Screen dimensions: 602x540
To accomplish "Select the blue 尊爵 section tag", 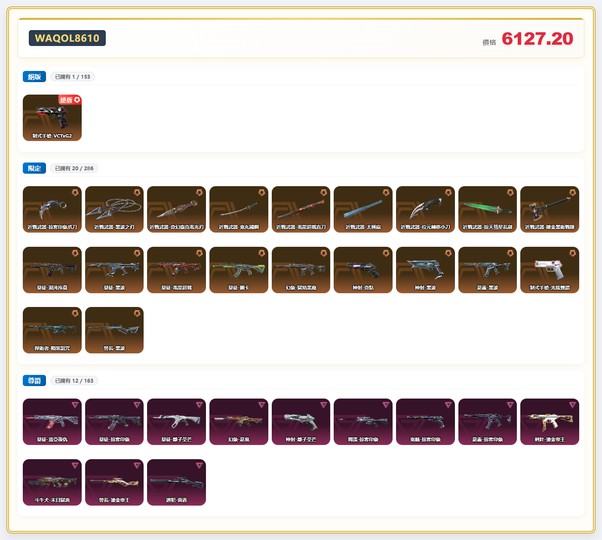I will click(x=34, y=381).
